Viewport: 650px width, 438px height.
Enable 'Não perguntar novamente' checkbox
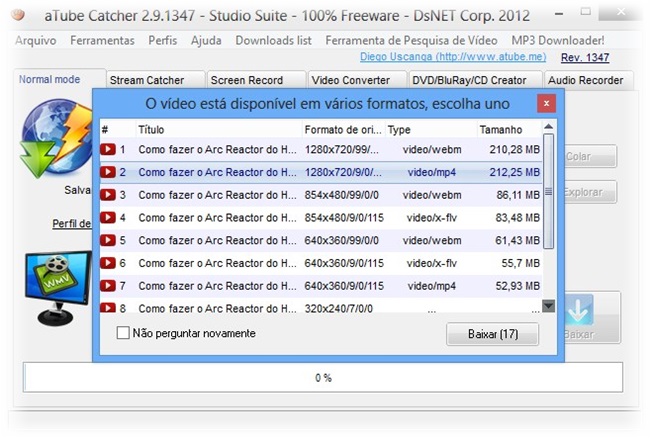coord(123,333)
